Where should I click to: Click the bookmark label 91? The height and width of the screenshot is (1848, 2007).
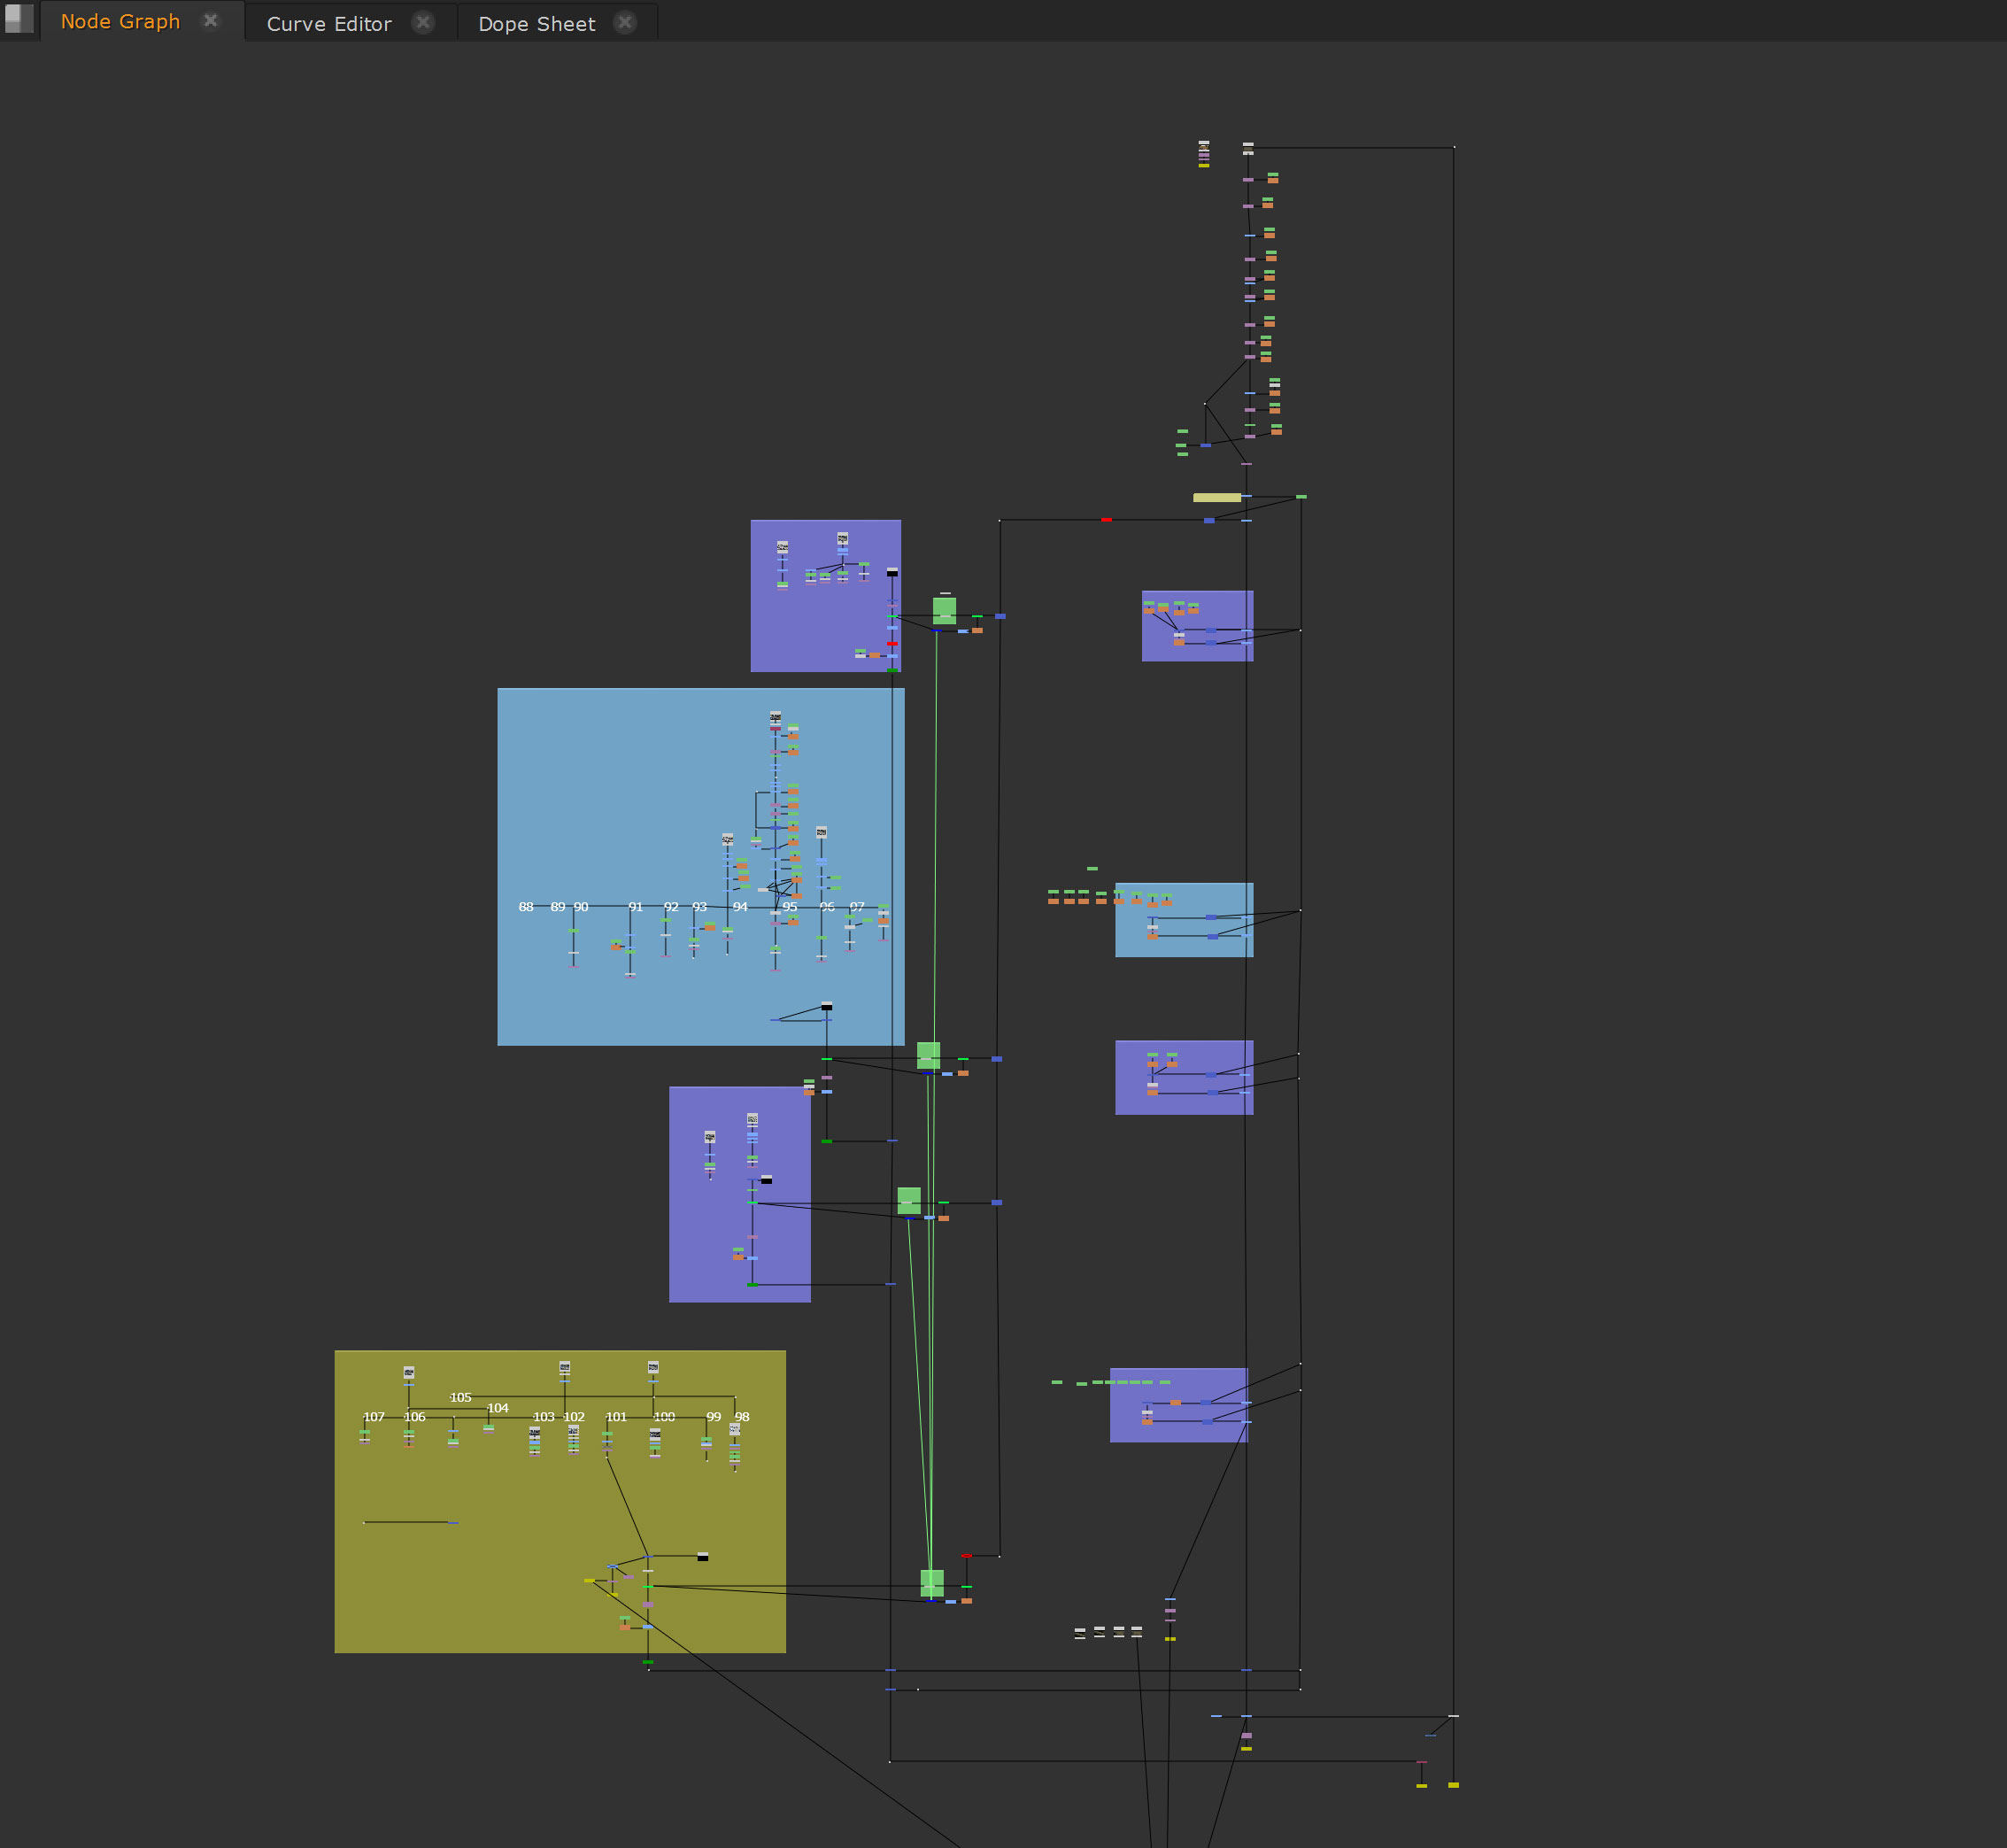coord(635,907)
